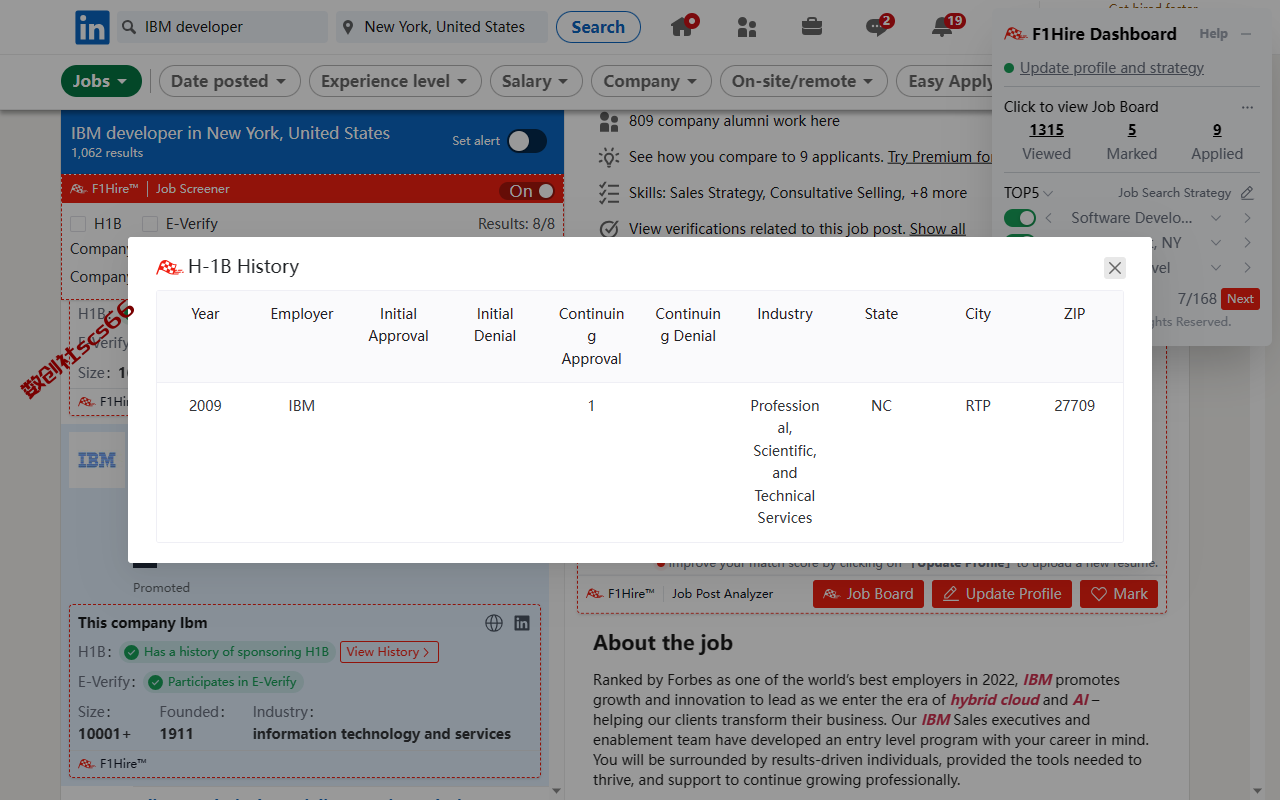Click the Initial Approval column header
Screen dimensions: 1280x800
tap(398, 325)
